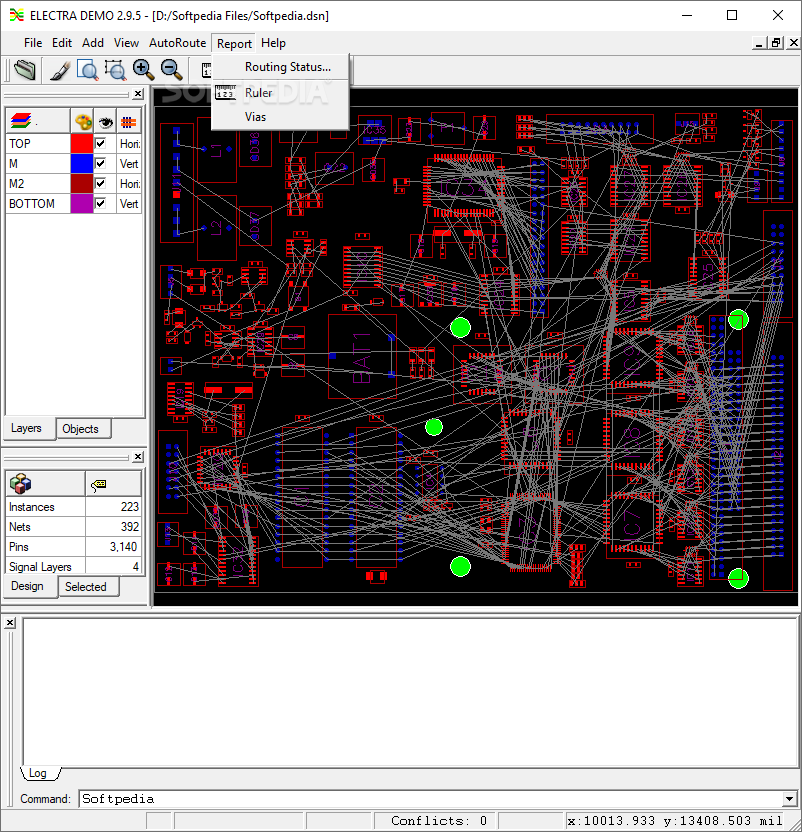
Task: Change the M2 layer dark red swatch
Action: 82,184
